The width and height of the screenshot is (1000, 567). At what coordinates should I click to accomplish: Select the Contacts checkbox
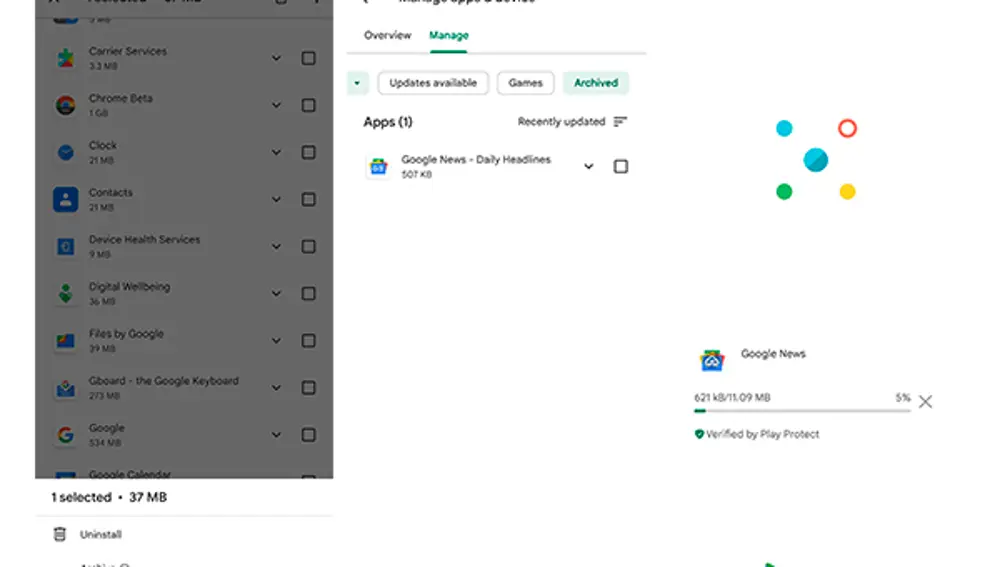[x=308, y=200]
